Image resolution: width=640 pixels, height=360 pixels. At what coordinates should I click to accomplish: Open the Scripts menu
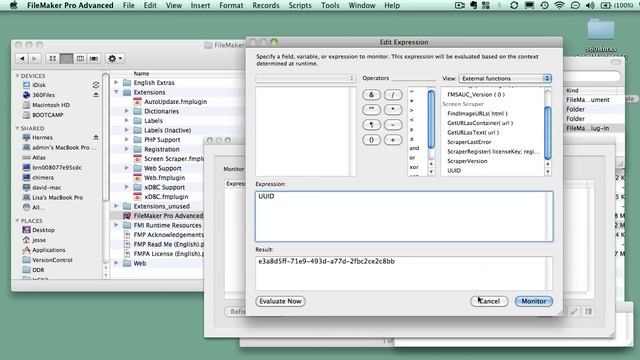point(300,5)
